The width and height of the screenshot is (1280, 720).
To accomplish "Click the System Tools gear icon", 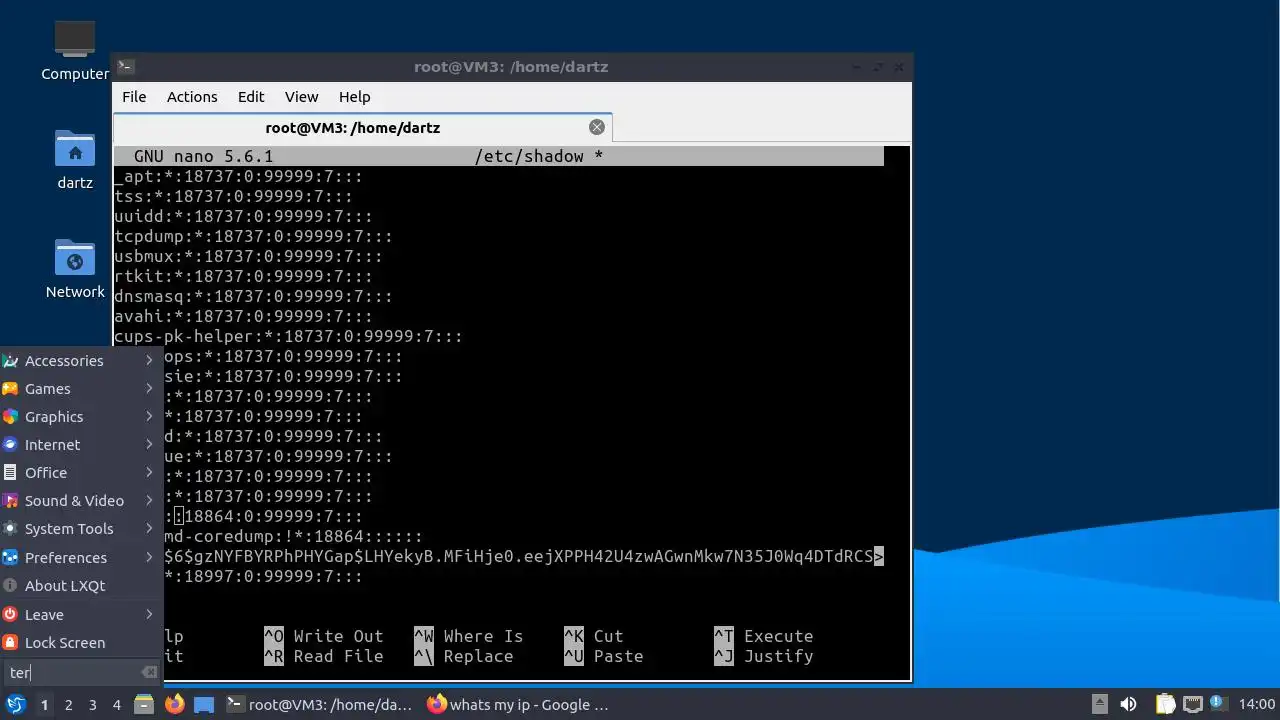I will pos(10,529).
